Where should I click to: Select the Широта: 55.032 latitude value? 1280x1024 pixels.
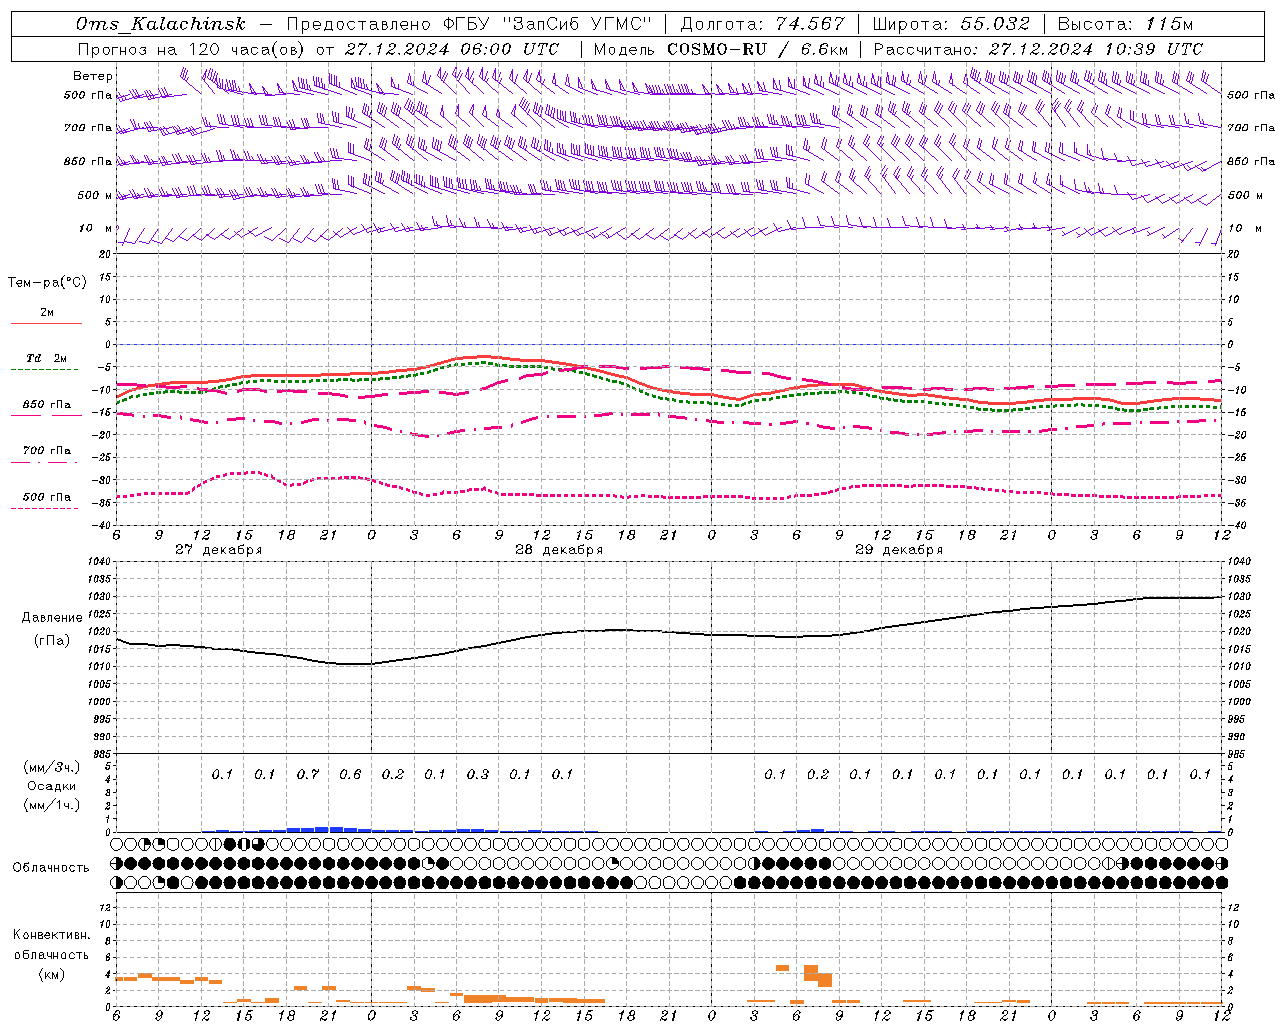951,24
